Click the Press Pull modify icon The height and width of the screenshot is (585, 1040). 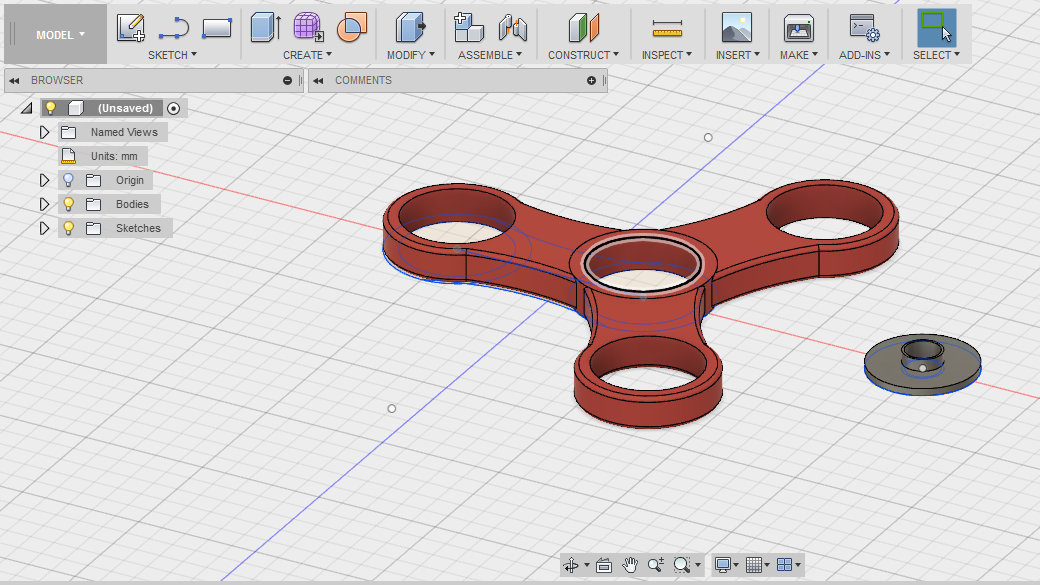coord(411,28)
